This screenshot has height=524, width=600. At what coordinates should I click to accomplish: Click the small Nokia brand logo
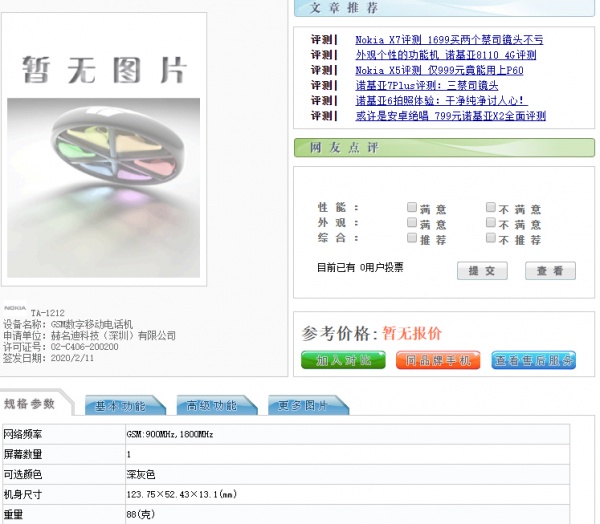point(15,308)
